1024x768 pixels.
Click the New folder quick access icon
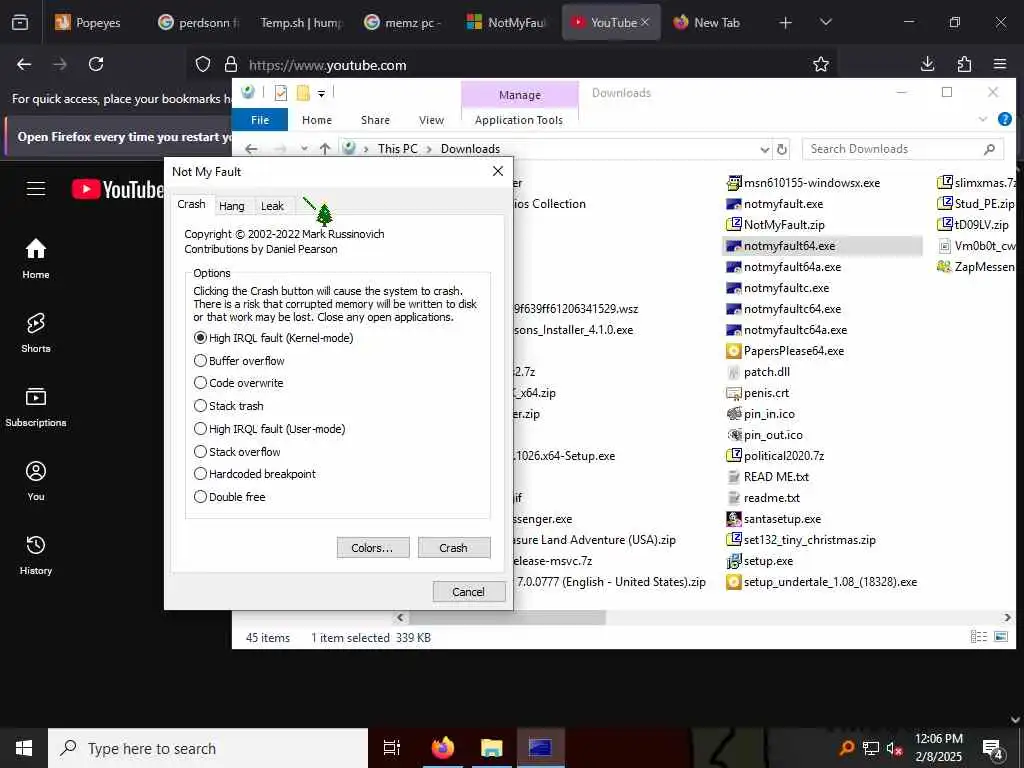[303, 93]
